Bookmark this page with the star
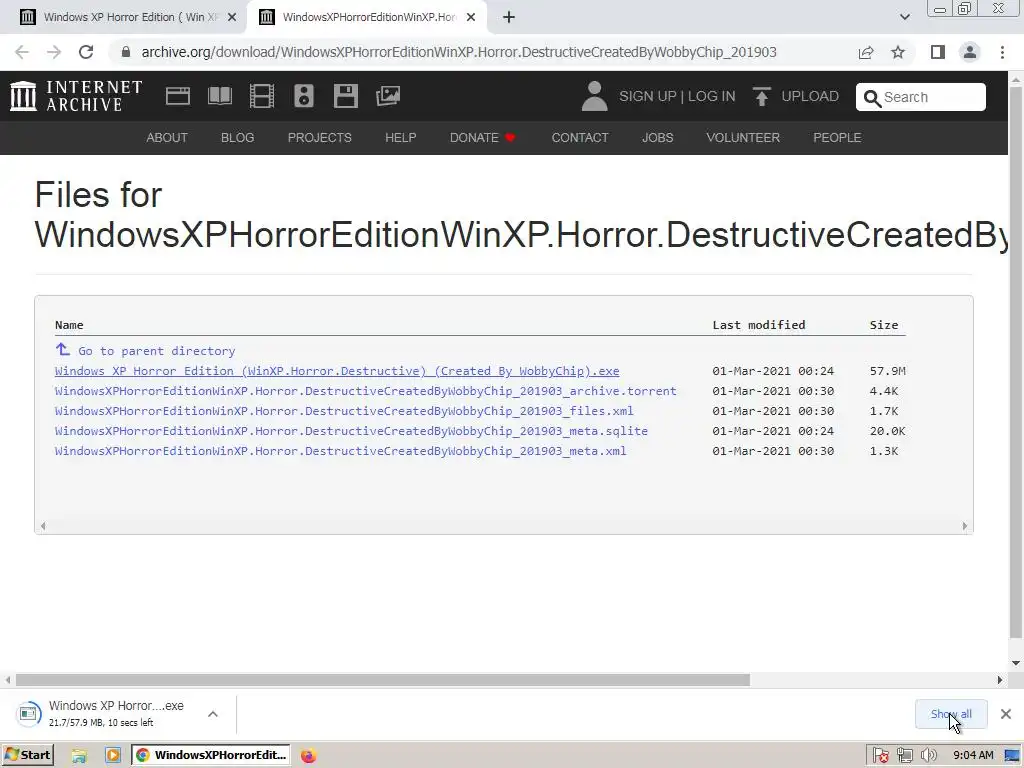Screen dimensions: 1024x768 (898, 52)
